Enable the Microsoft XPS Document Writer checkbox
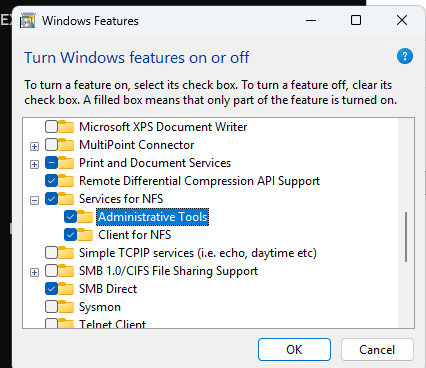This screenshot has width=426, height=368. click(51, 127)
